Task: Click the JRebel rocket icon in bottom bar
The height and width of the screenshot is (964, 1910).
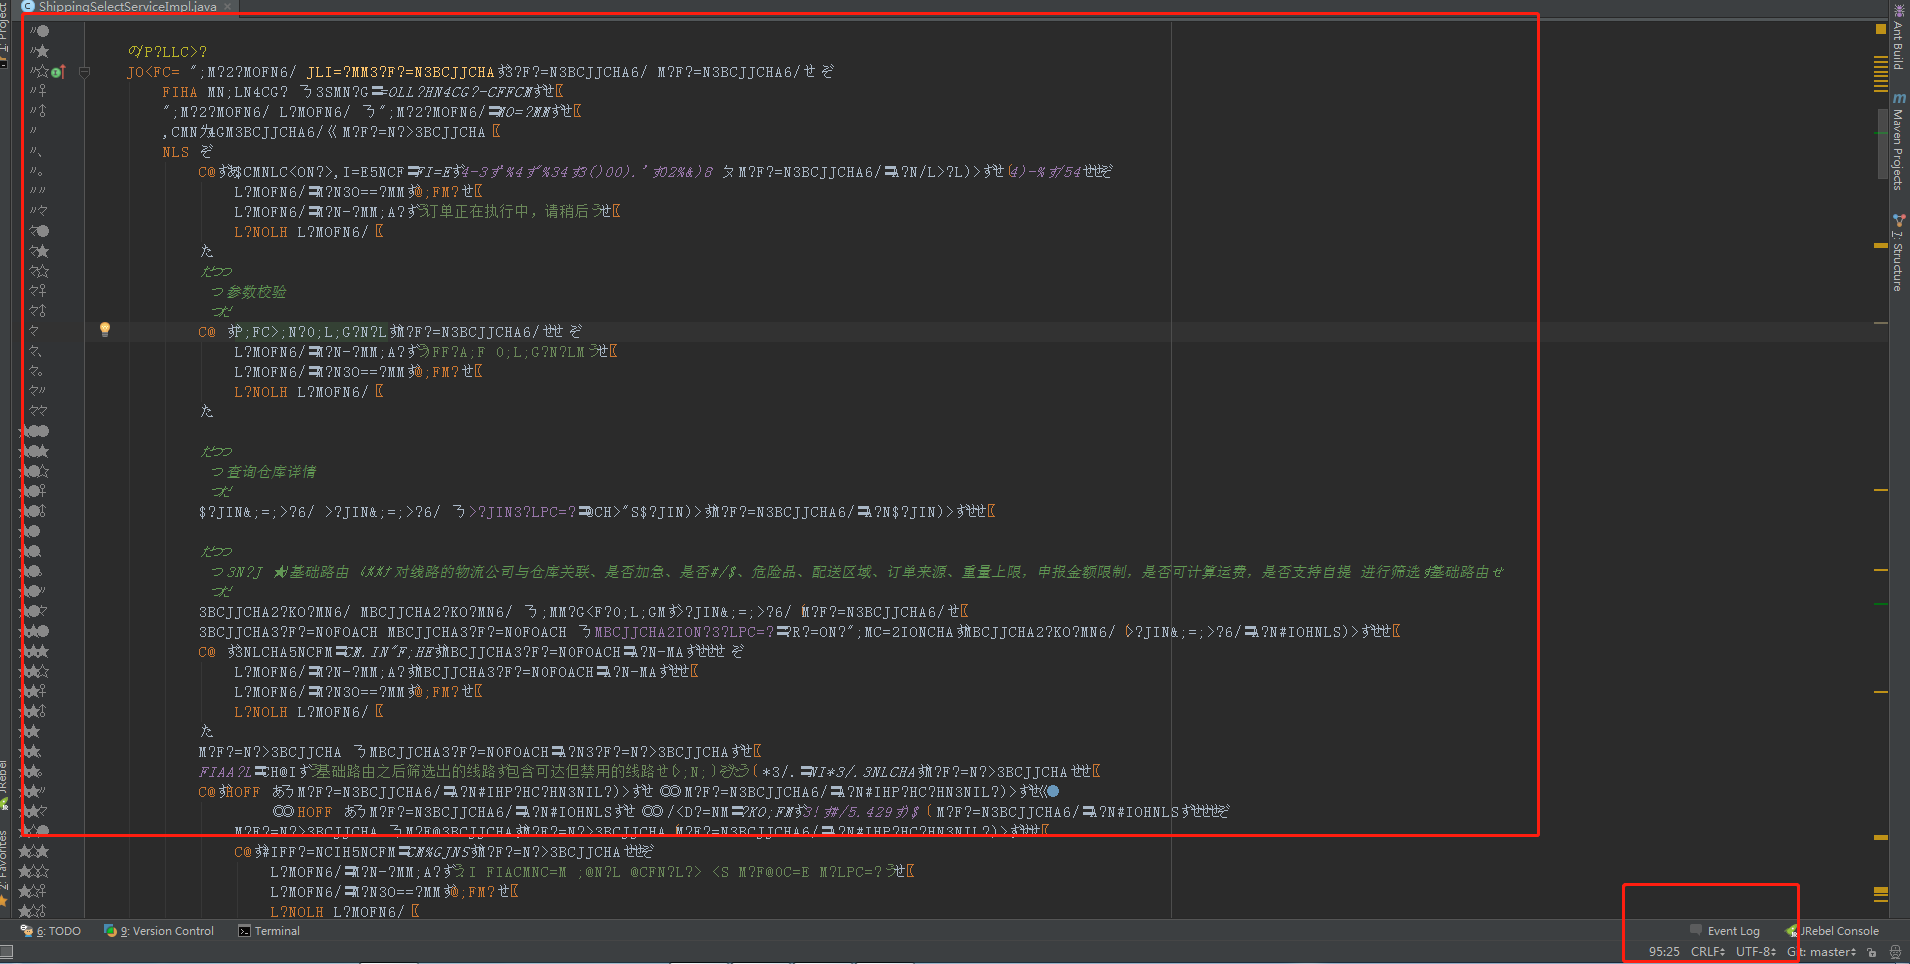Action: [1792, 931]
